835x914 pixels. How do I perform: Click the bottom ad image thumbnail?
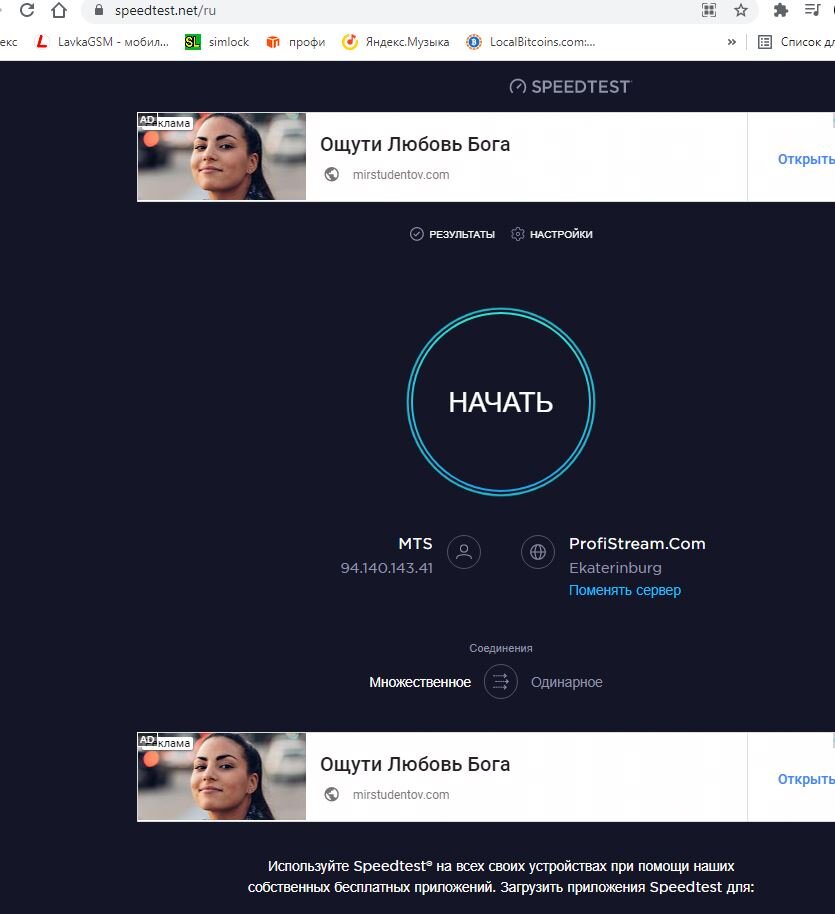pyautogui.click(x=222, y=776)
